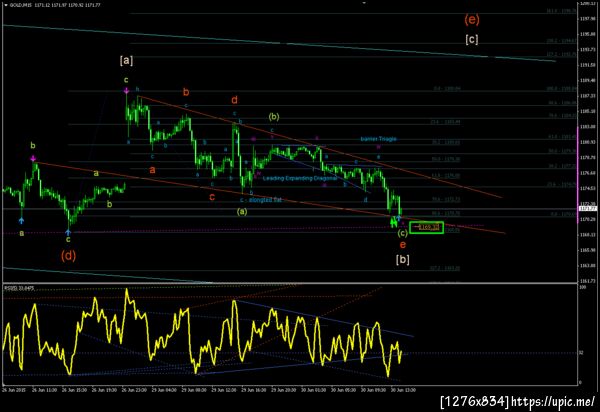Open the chart symbol dropdown triangle beside GOLD,M15
This screenshot has width=600, height=412.
click(6, 5)
